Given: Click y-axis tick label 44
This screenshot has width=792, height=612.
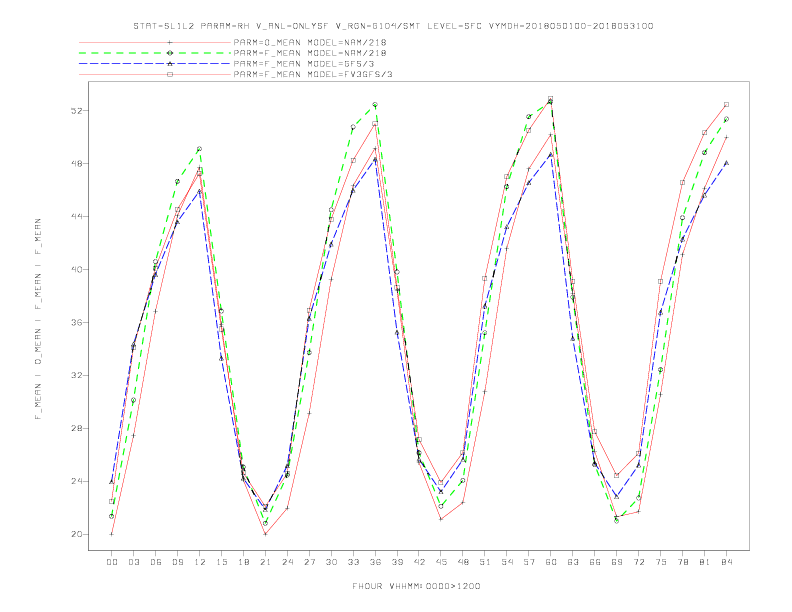Looking at the screenshot, I should pyautogui.click(x=76, y=217).
